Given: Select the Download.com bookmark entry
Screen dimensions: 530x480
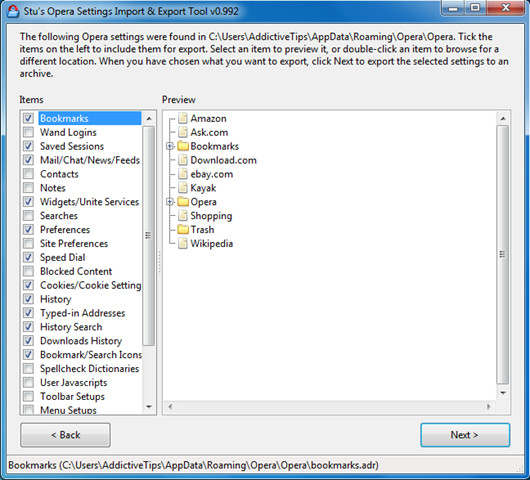Looking at the screenshot, I should (223, 160).
